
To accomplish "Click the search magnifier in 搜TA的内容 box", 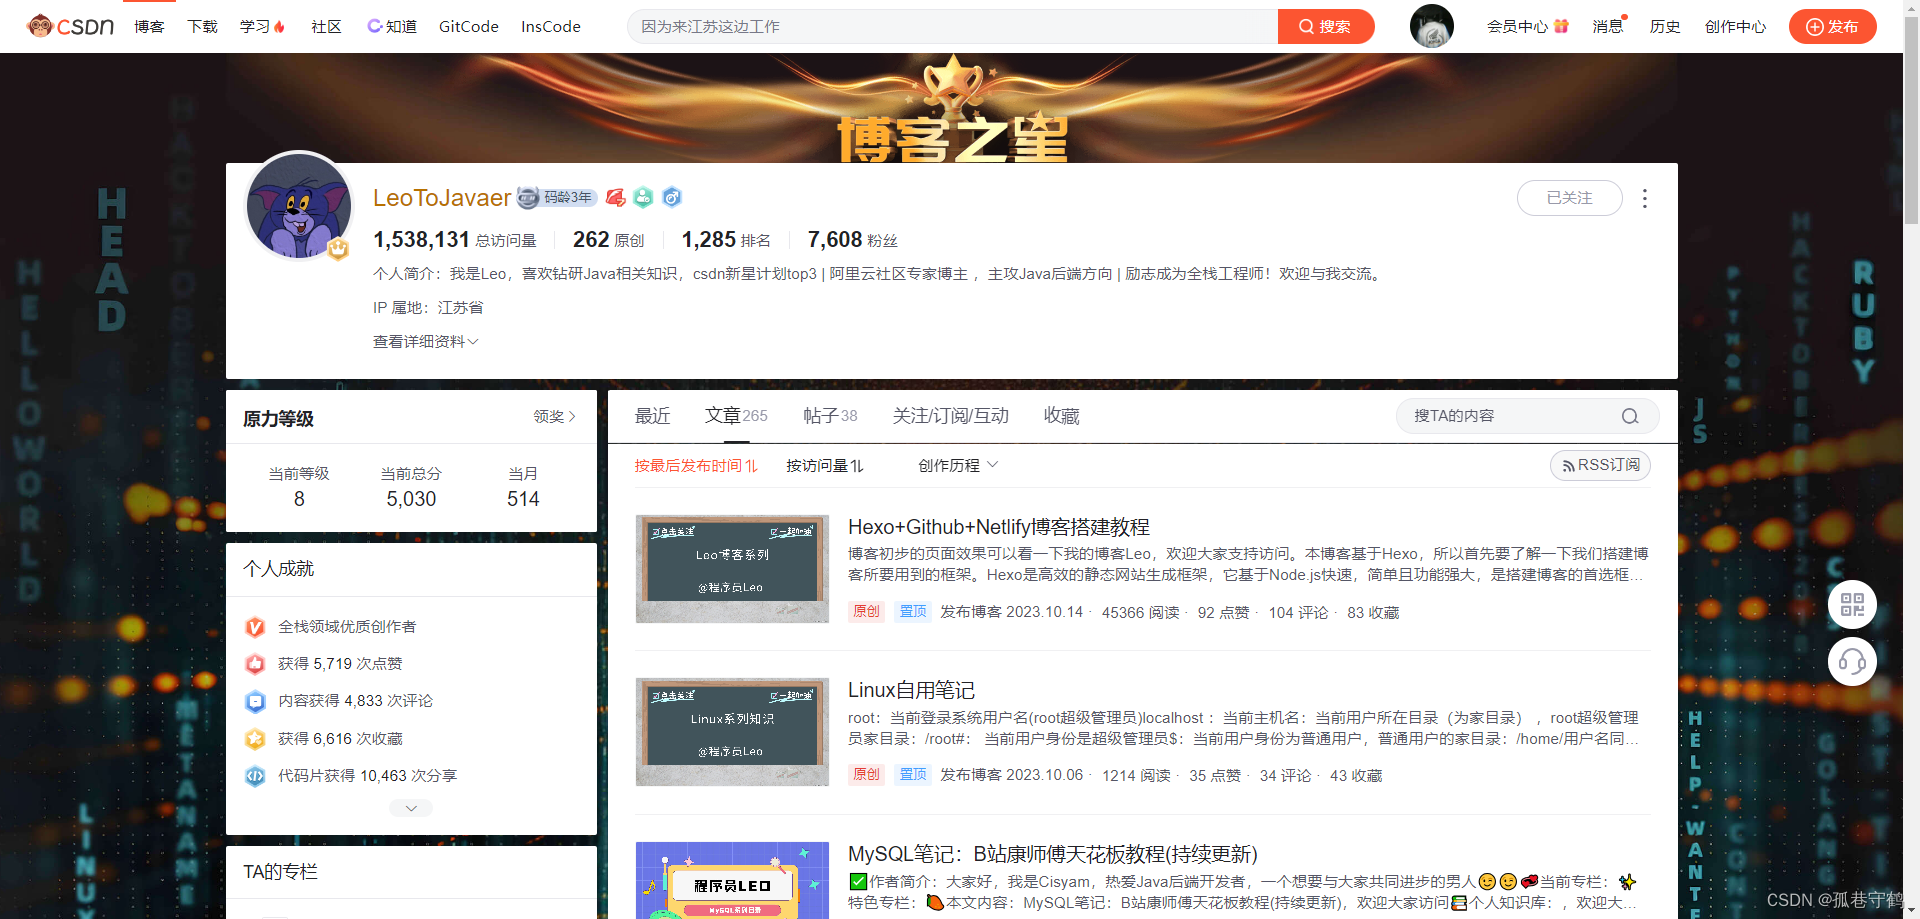I will [x=1630, y=416].
